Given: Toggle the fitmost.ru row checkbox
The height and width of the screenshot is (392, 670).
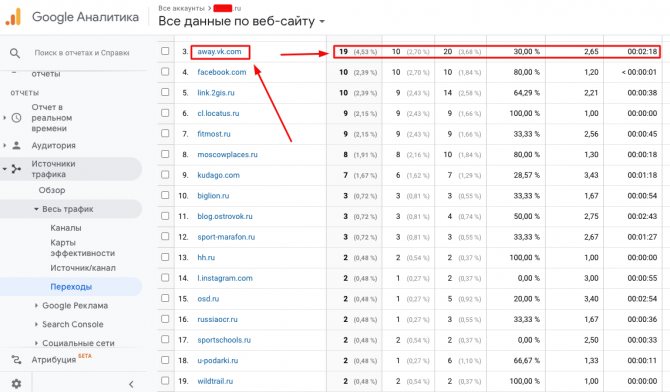Looking at the screenshot, I should pos(165,133).
